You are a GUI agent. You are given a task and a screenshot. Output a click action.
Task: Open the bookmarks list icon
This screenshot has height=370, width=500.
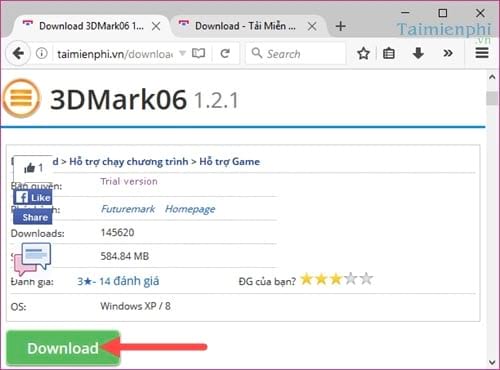point(389,53)
